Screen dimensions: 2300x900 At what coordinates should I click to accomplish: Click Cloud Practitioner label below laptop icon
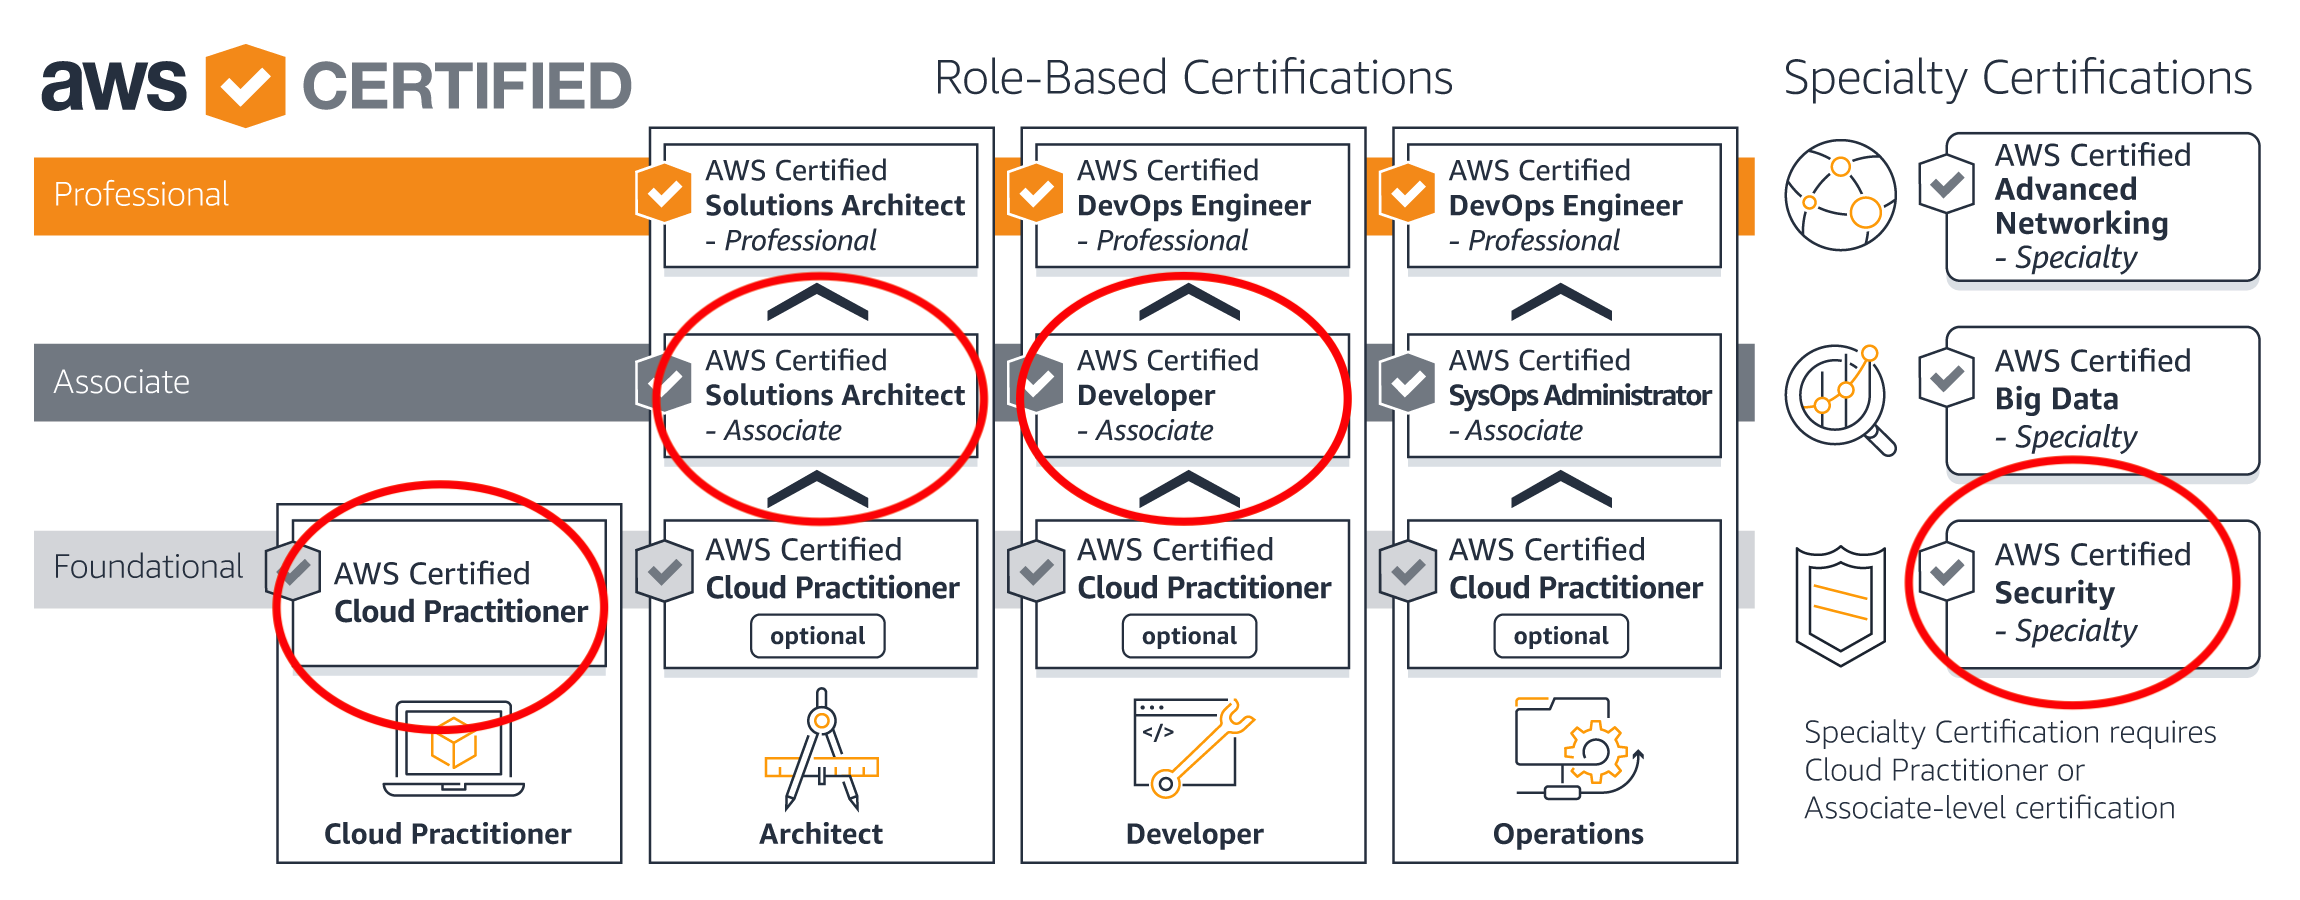447,834
